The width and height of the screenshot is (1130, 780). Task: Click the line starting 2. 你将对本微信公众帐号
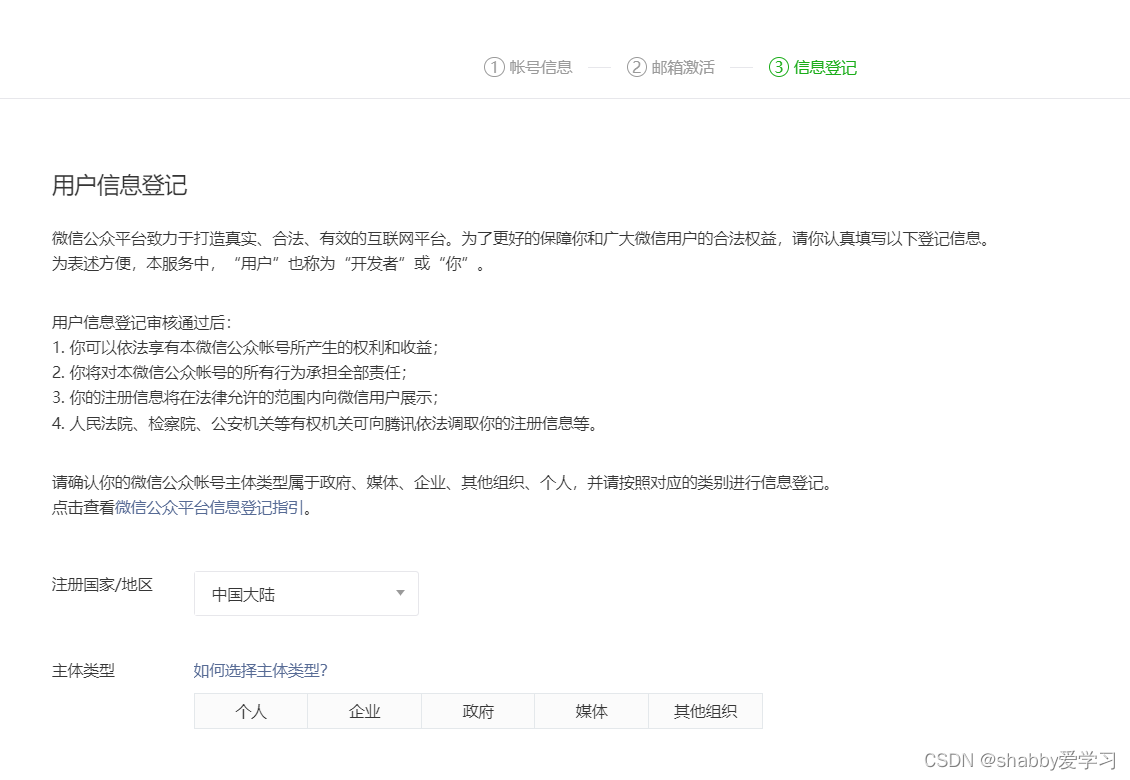(229, 373)
